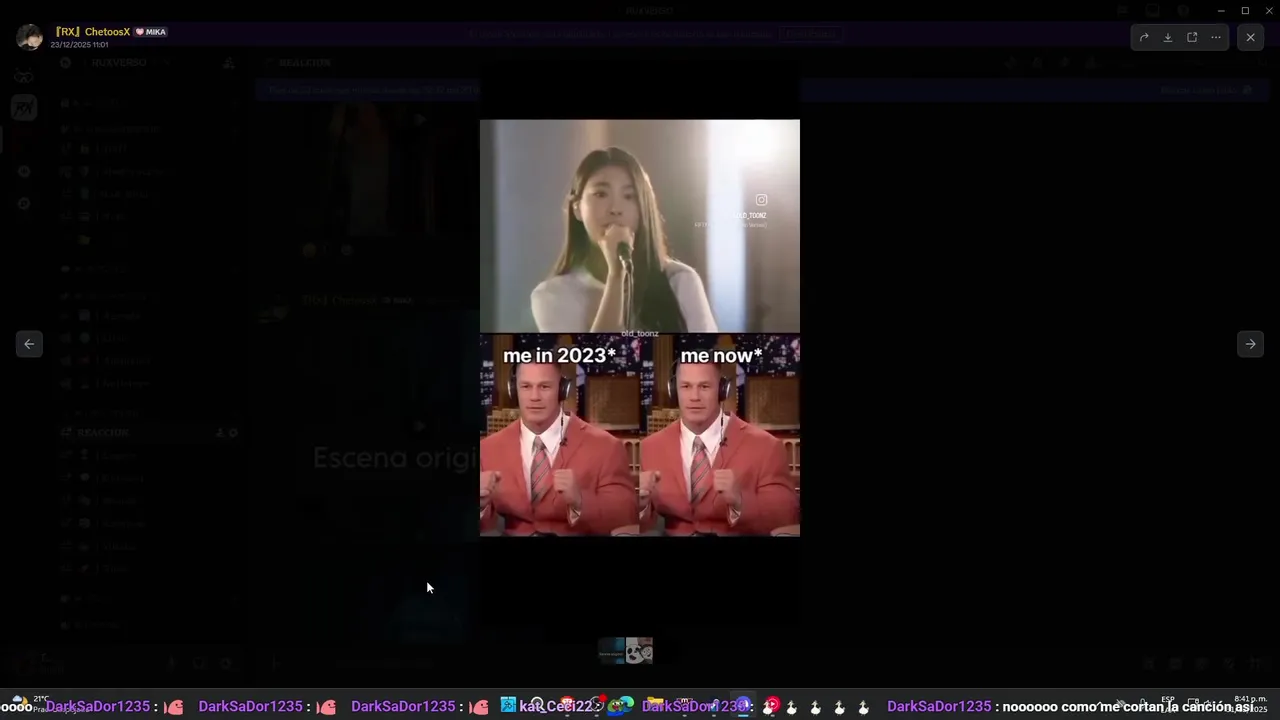
Task: Minimize the Discord window
Action: point(1221,11)
